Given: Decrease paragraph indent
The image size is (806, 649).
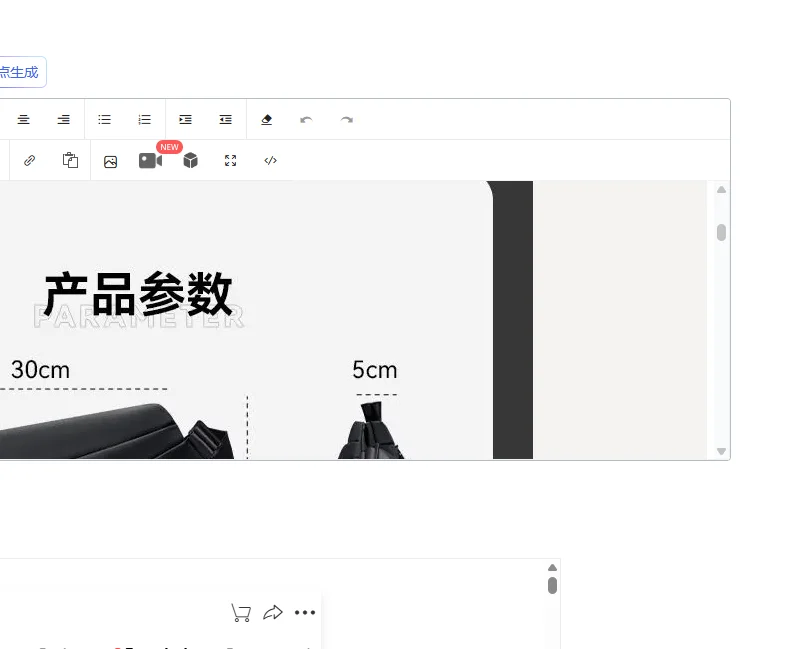Looking at the screenshot, I should tap(225, 120).
